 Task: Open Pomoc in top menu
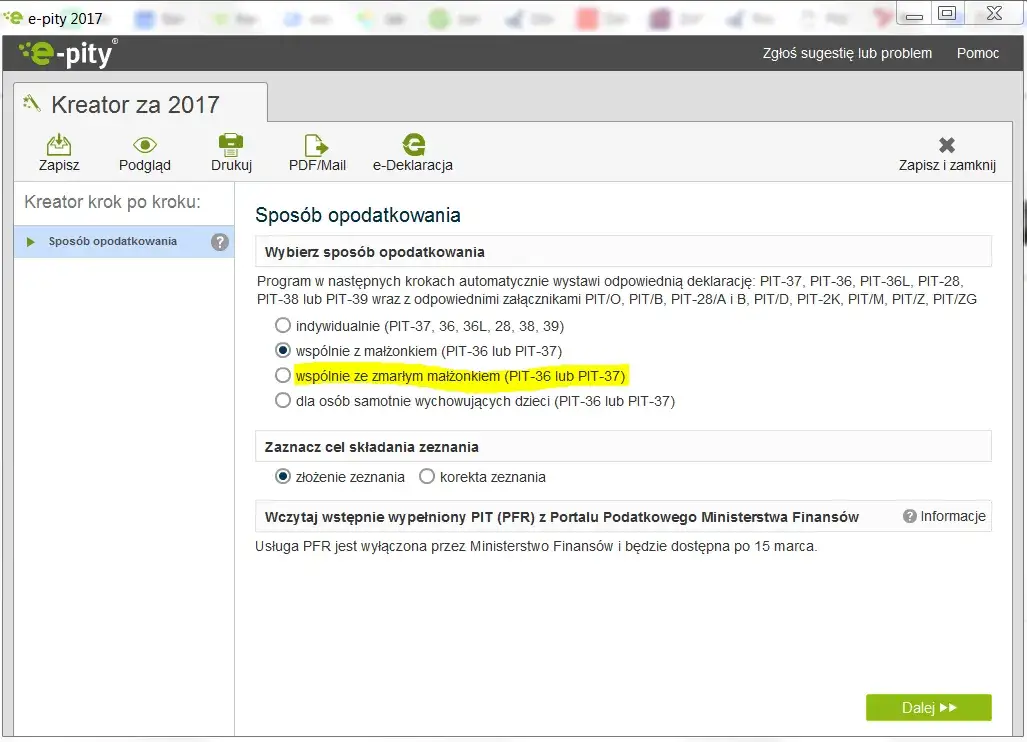[x=977, y=53]
